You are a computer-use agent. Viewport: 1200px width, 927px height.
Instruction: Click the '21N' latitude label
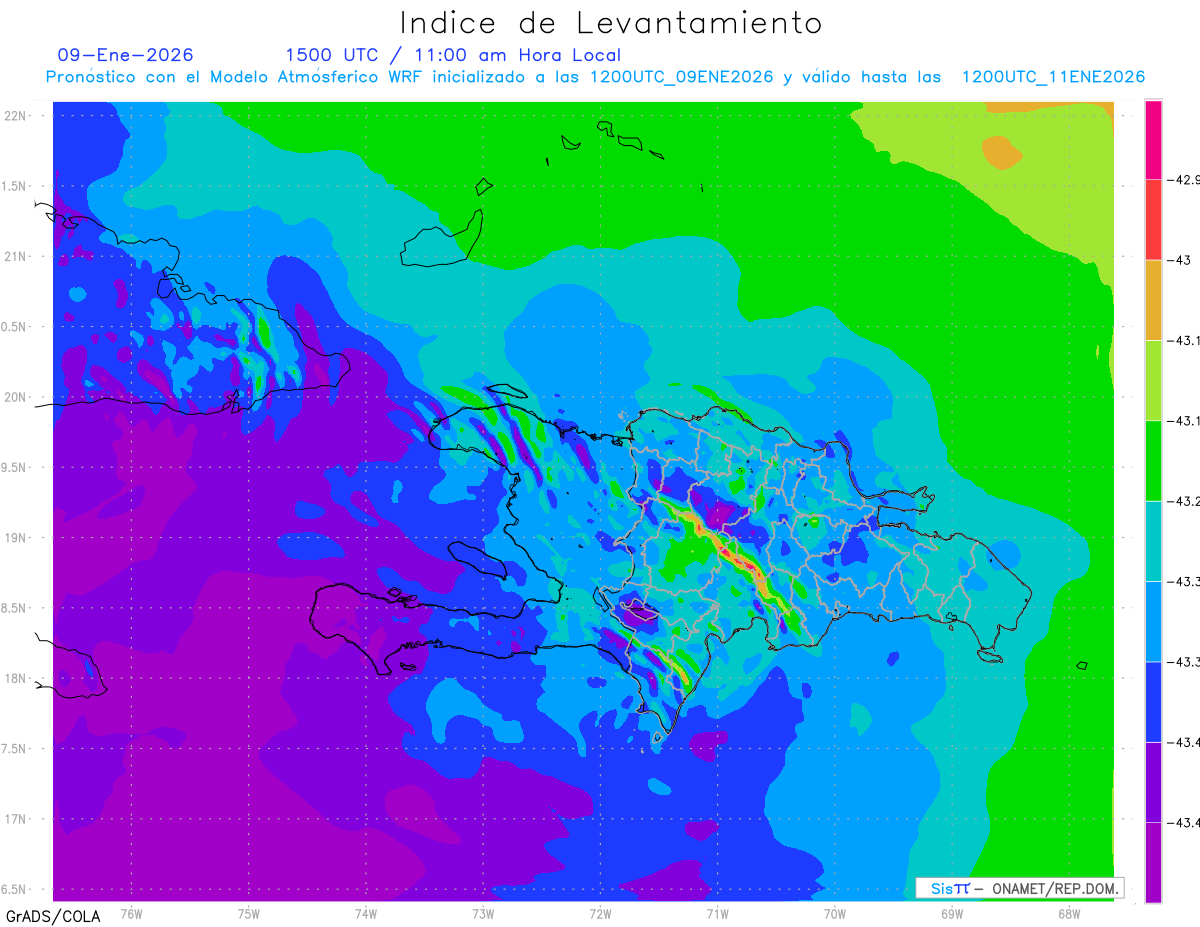point(15,256)
